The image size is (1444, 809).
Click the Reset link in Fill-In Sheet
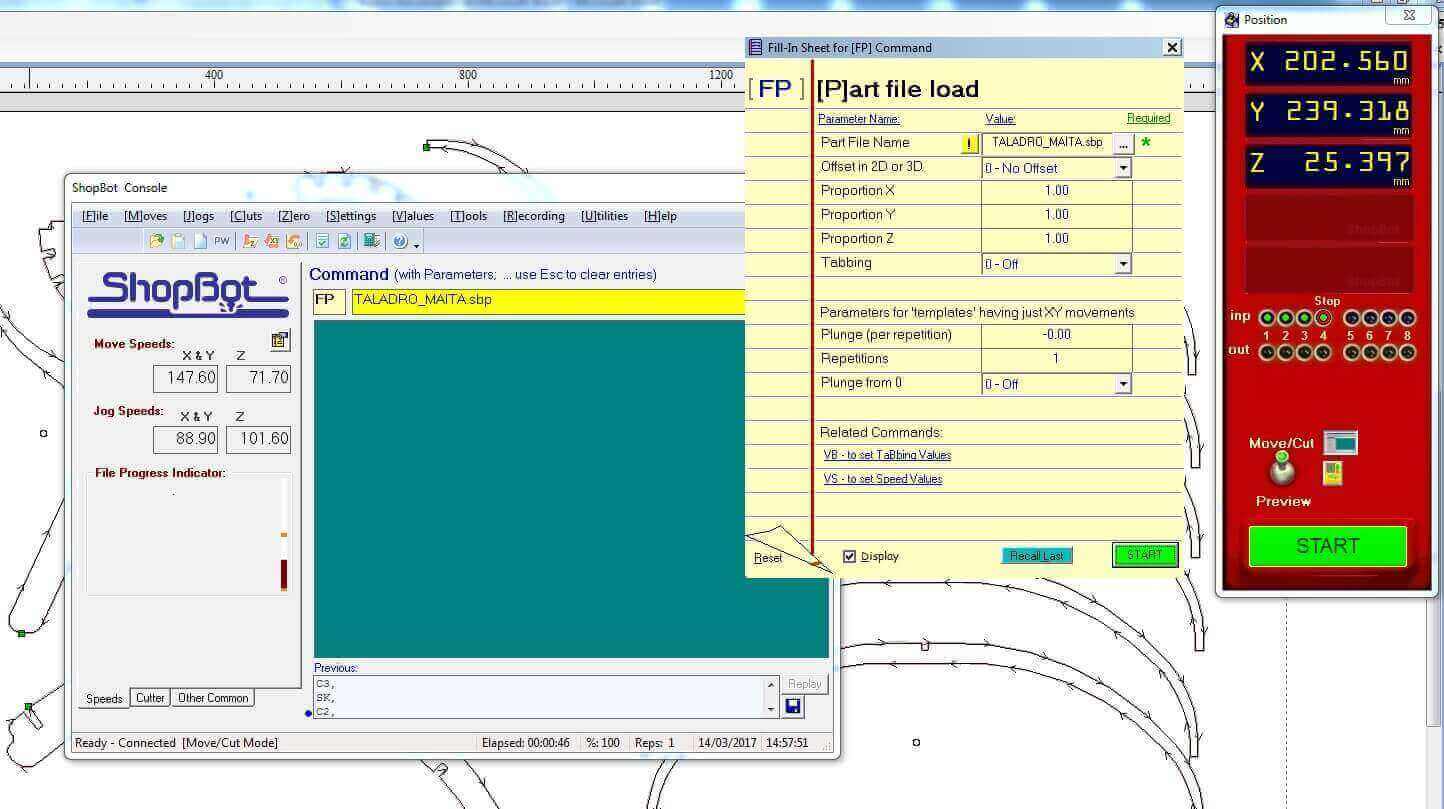768,558
